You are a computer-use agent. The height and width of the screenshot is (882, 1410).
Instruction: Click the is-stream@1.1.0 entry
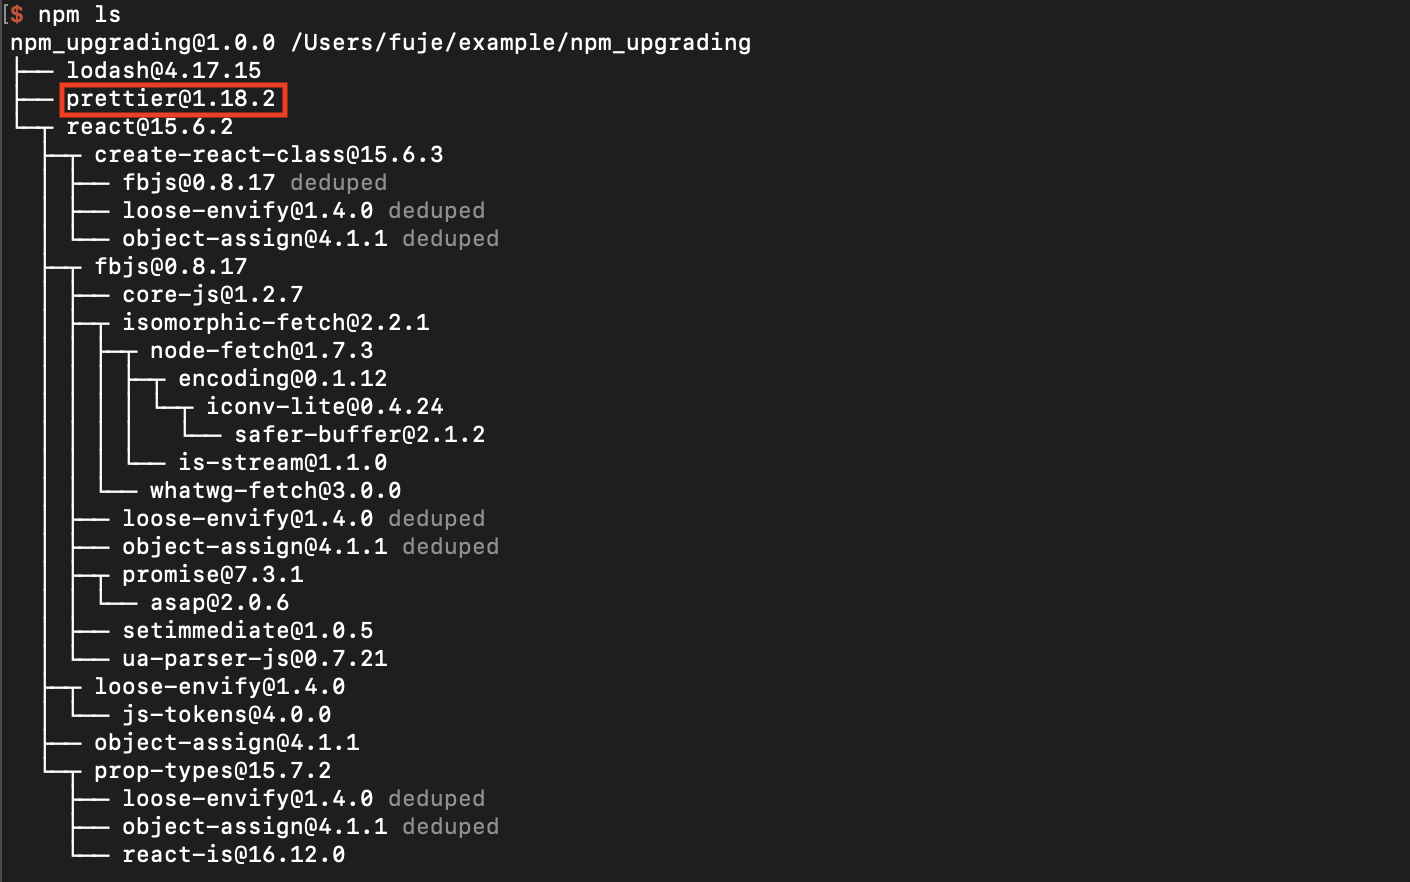283,463
